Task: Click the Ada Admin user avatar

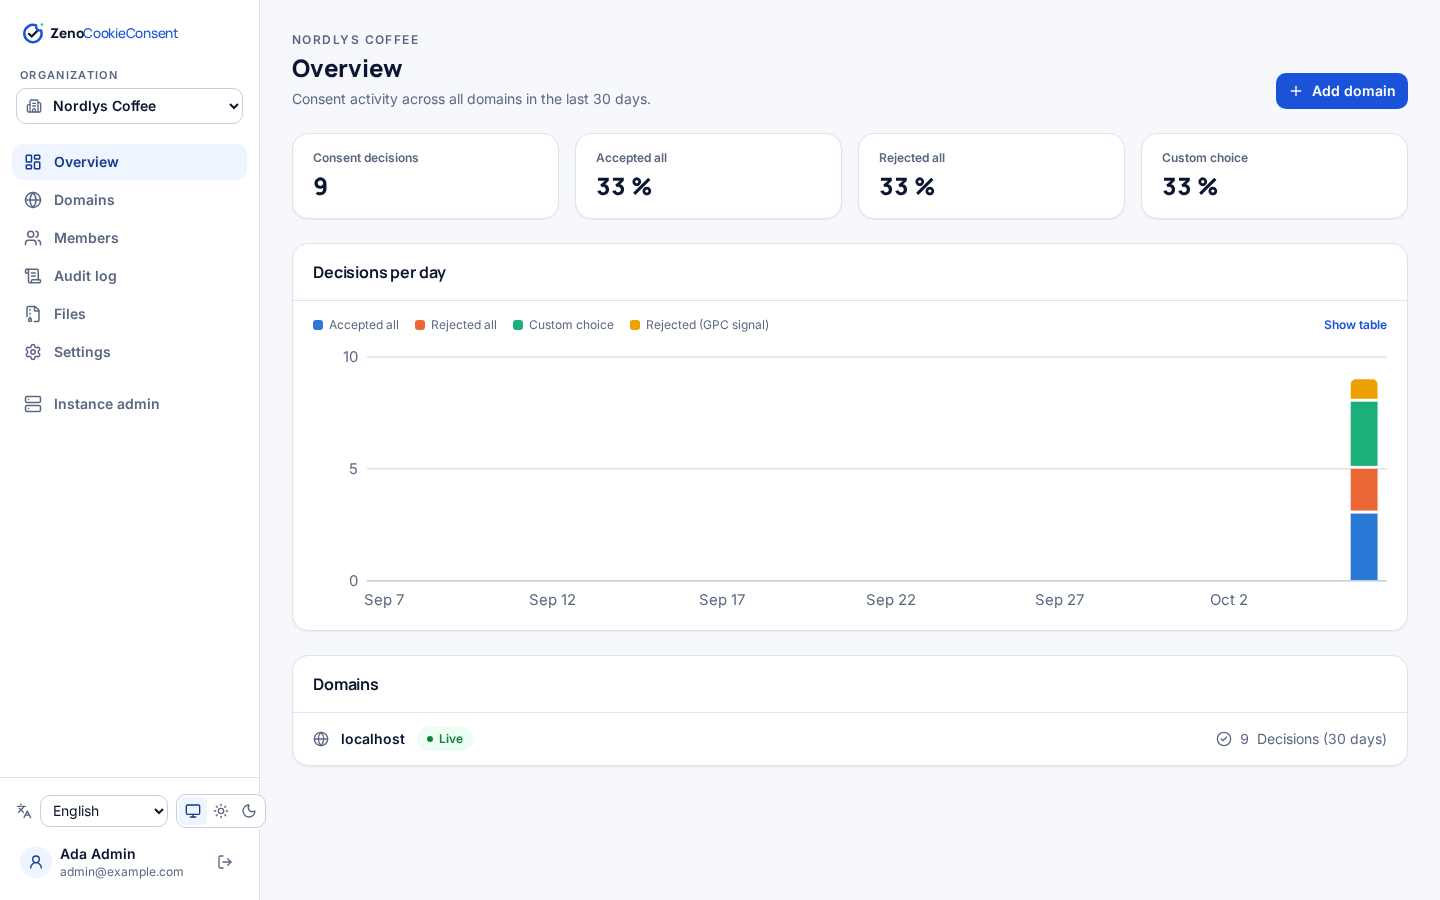Action: tap(36, 862)
